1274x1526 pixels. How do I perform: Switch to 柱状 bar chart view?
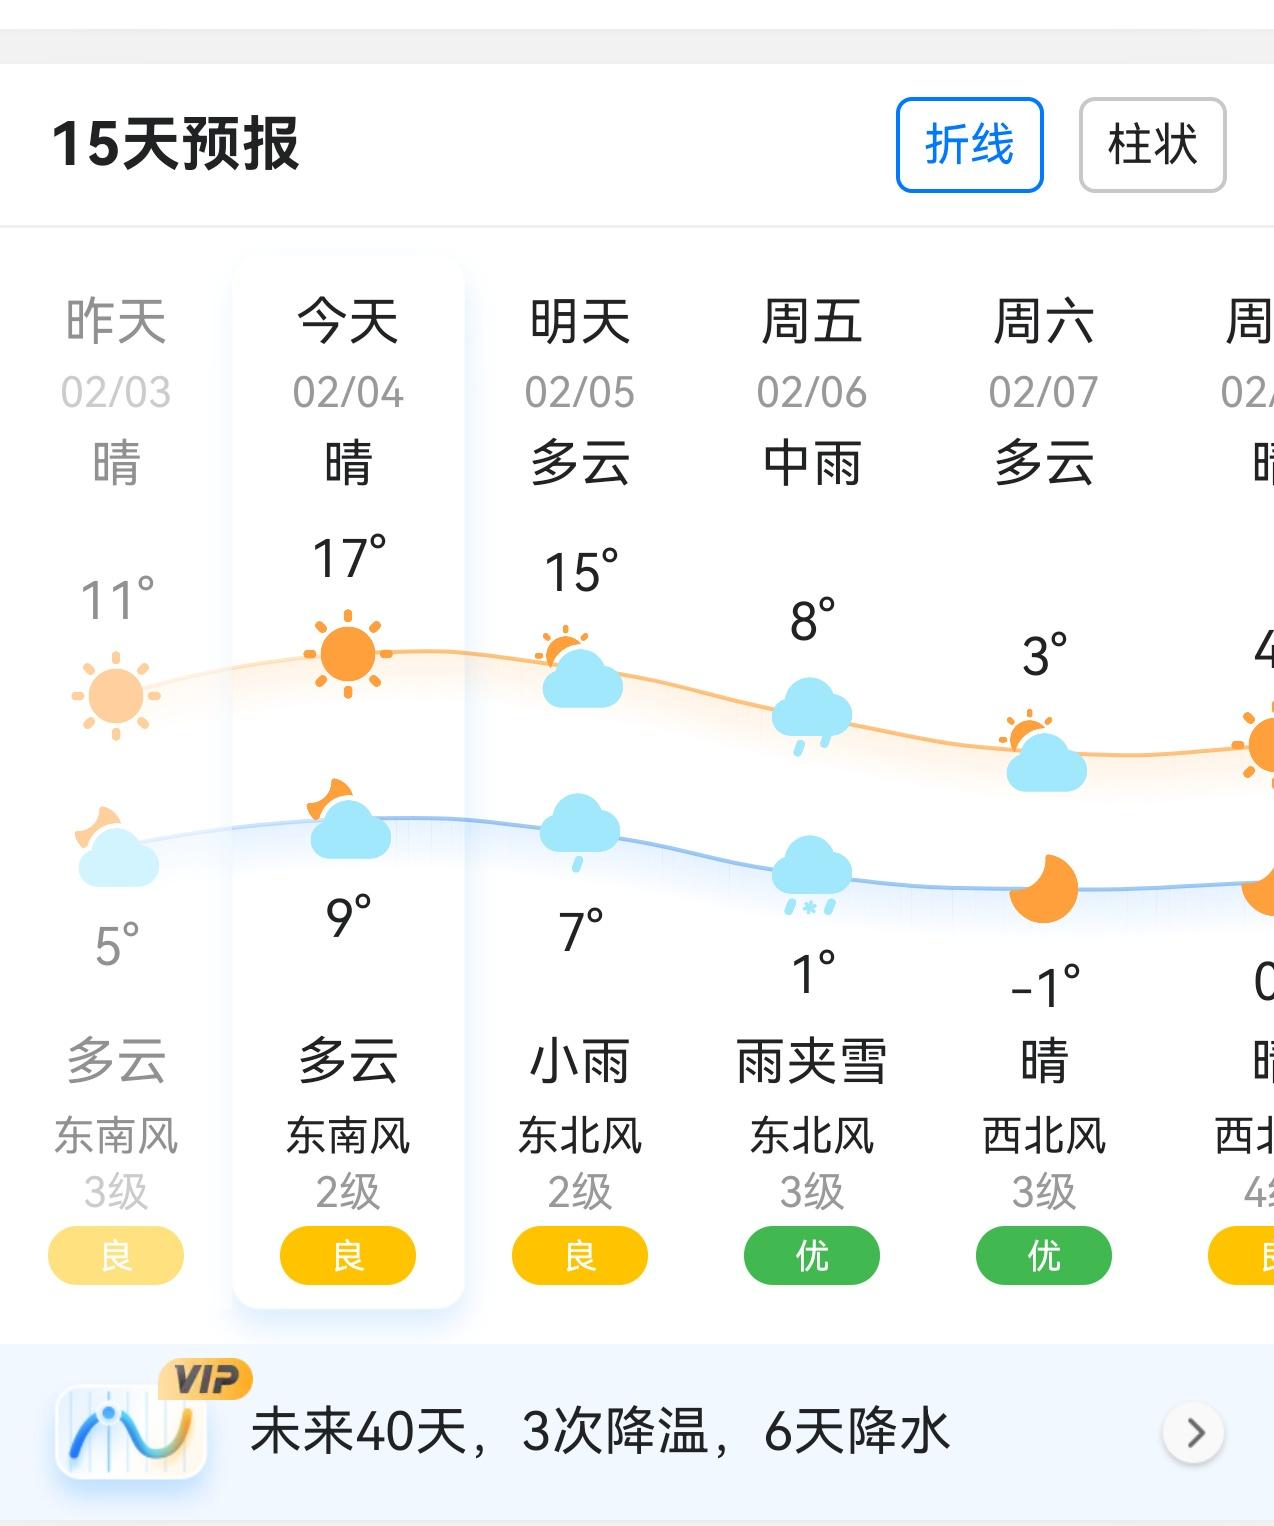pos(1152,145)
